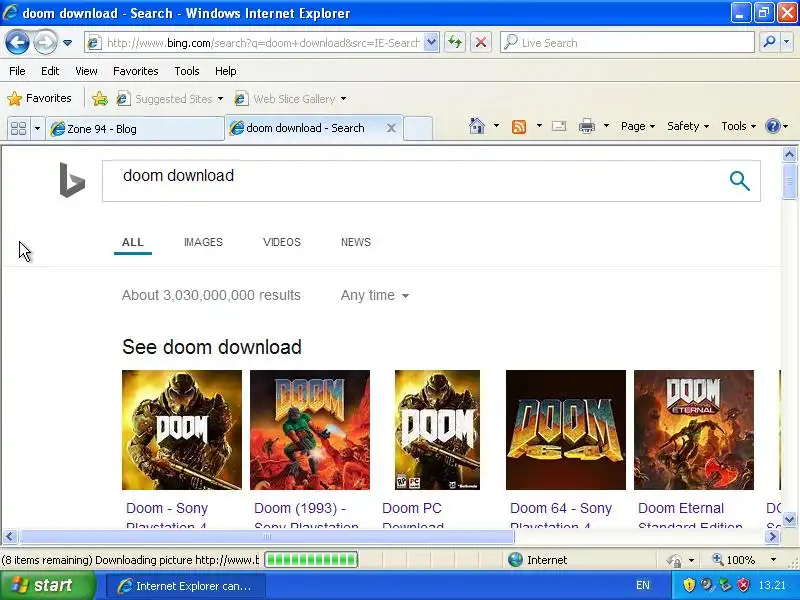Expand the address bar history dropdown
The image size is (800, 600).
click(431, 43)
